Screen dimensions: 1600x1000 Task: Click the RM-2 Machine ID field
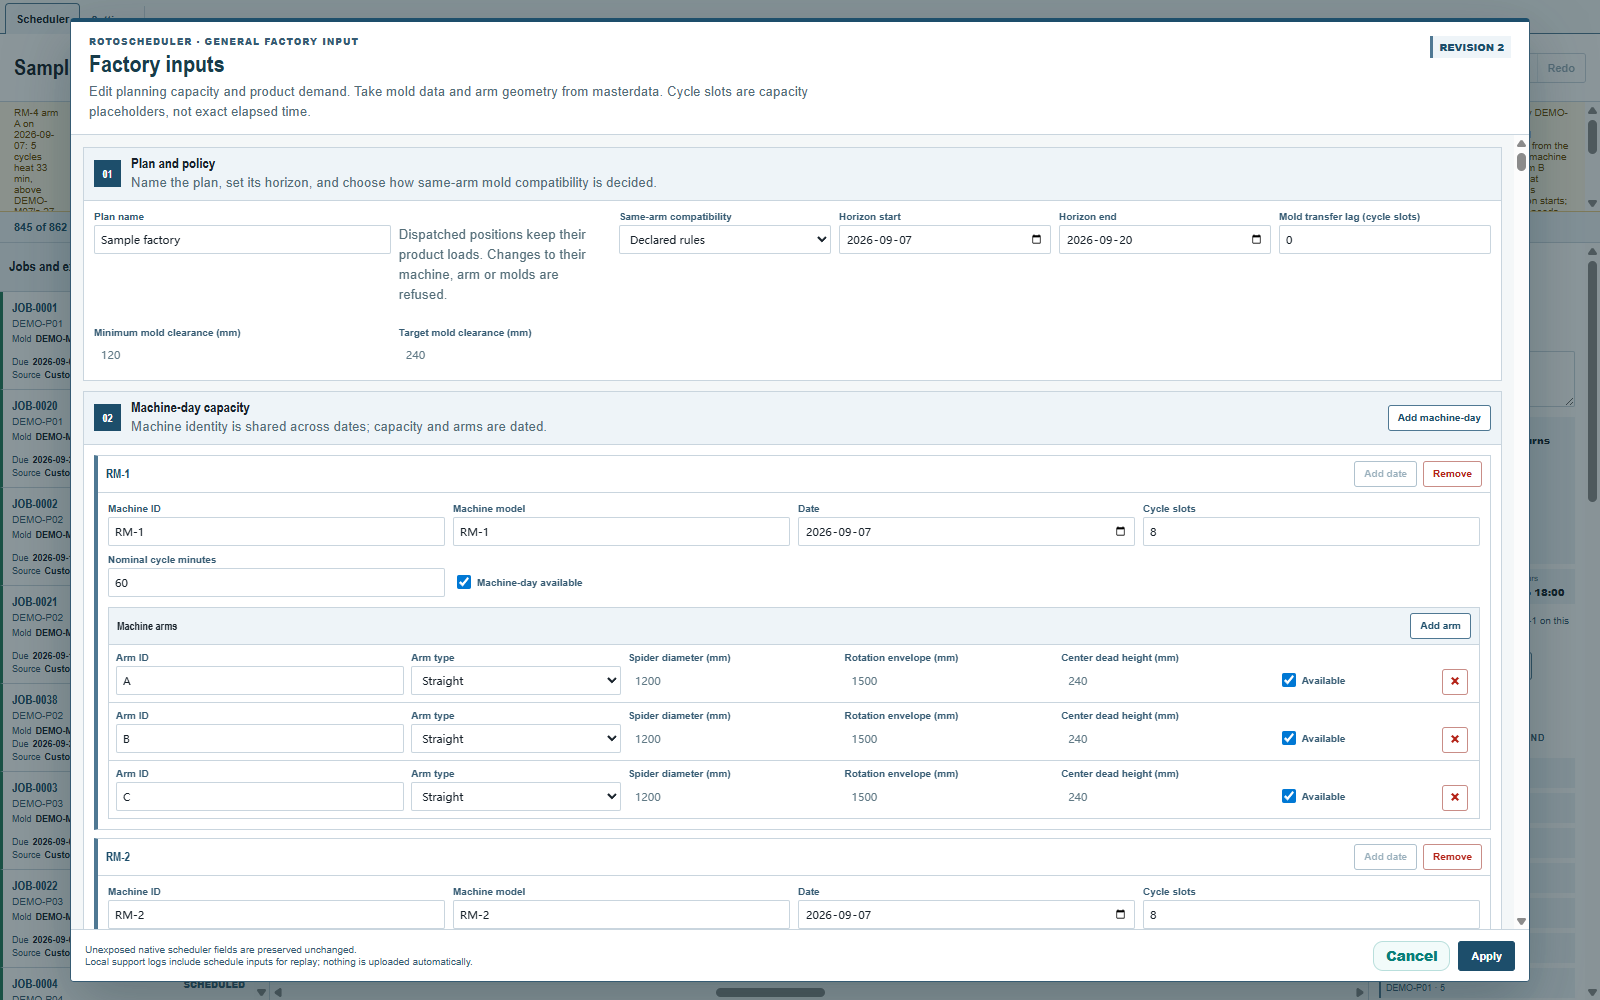click(x=276, y=915)
